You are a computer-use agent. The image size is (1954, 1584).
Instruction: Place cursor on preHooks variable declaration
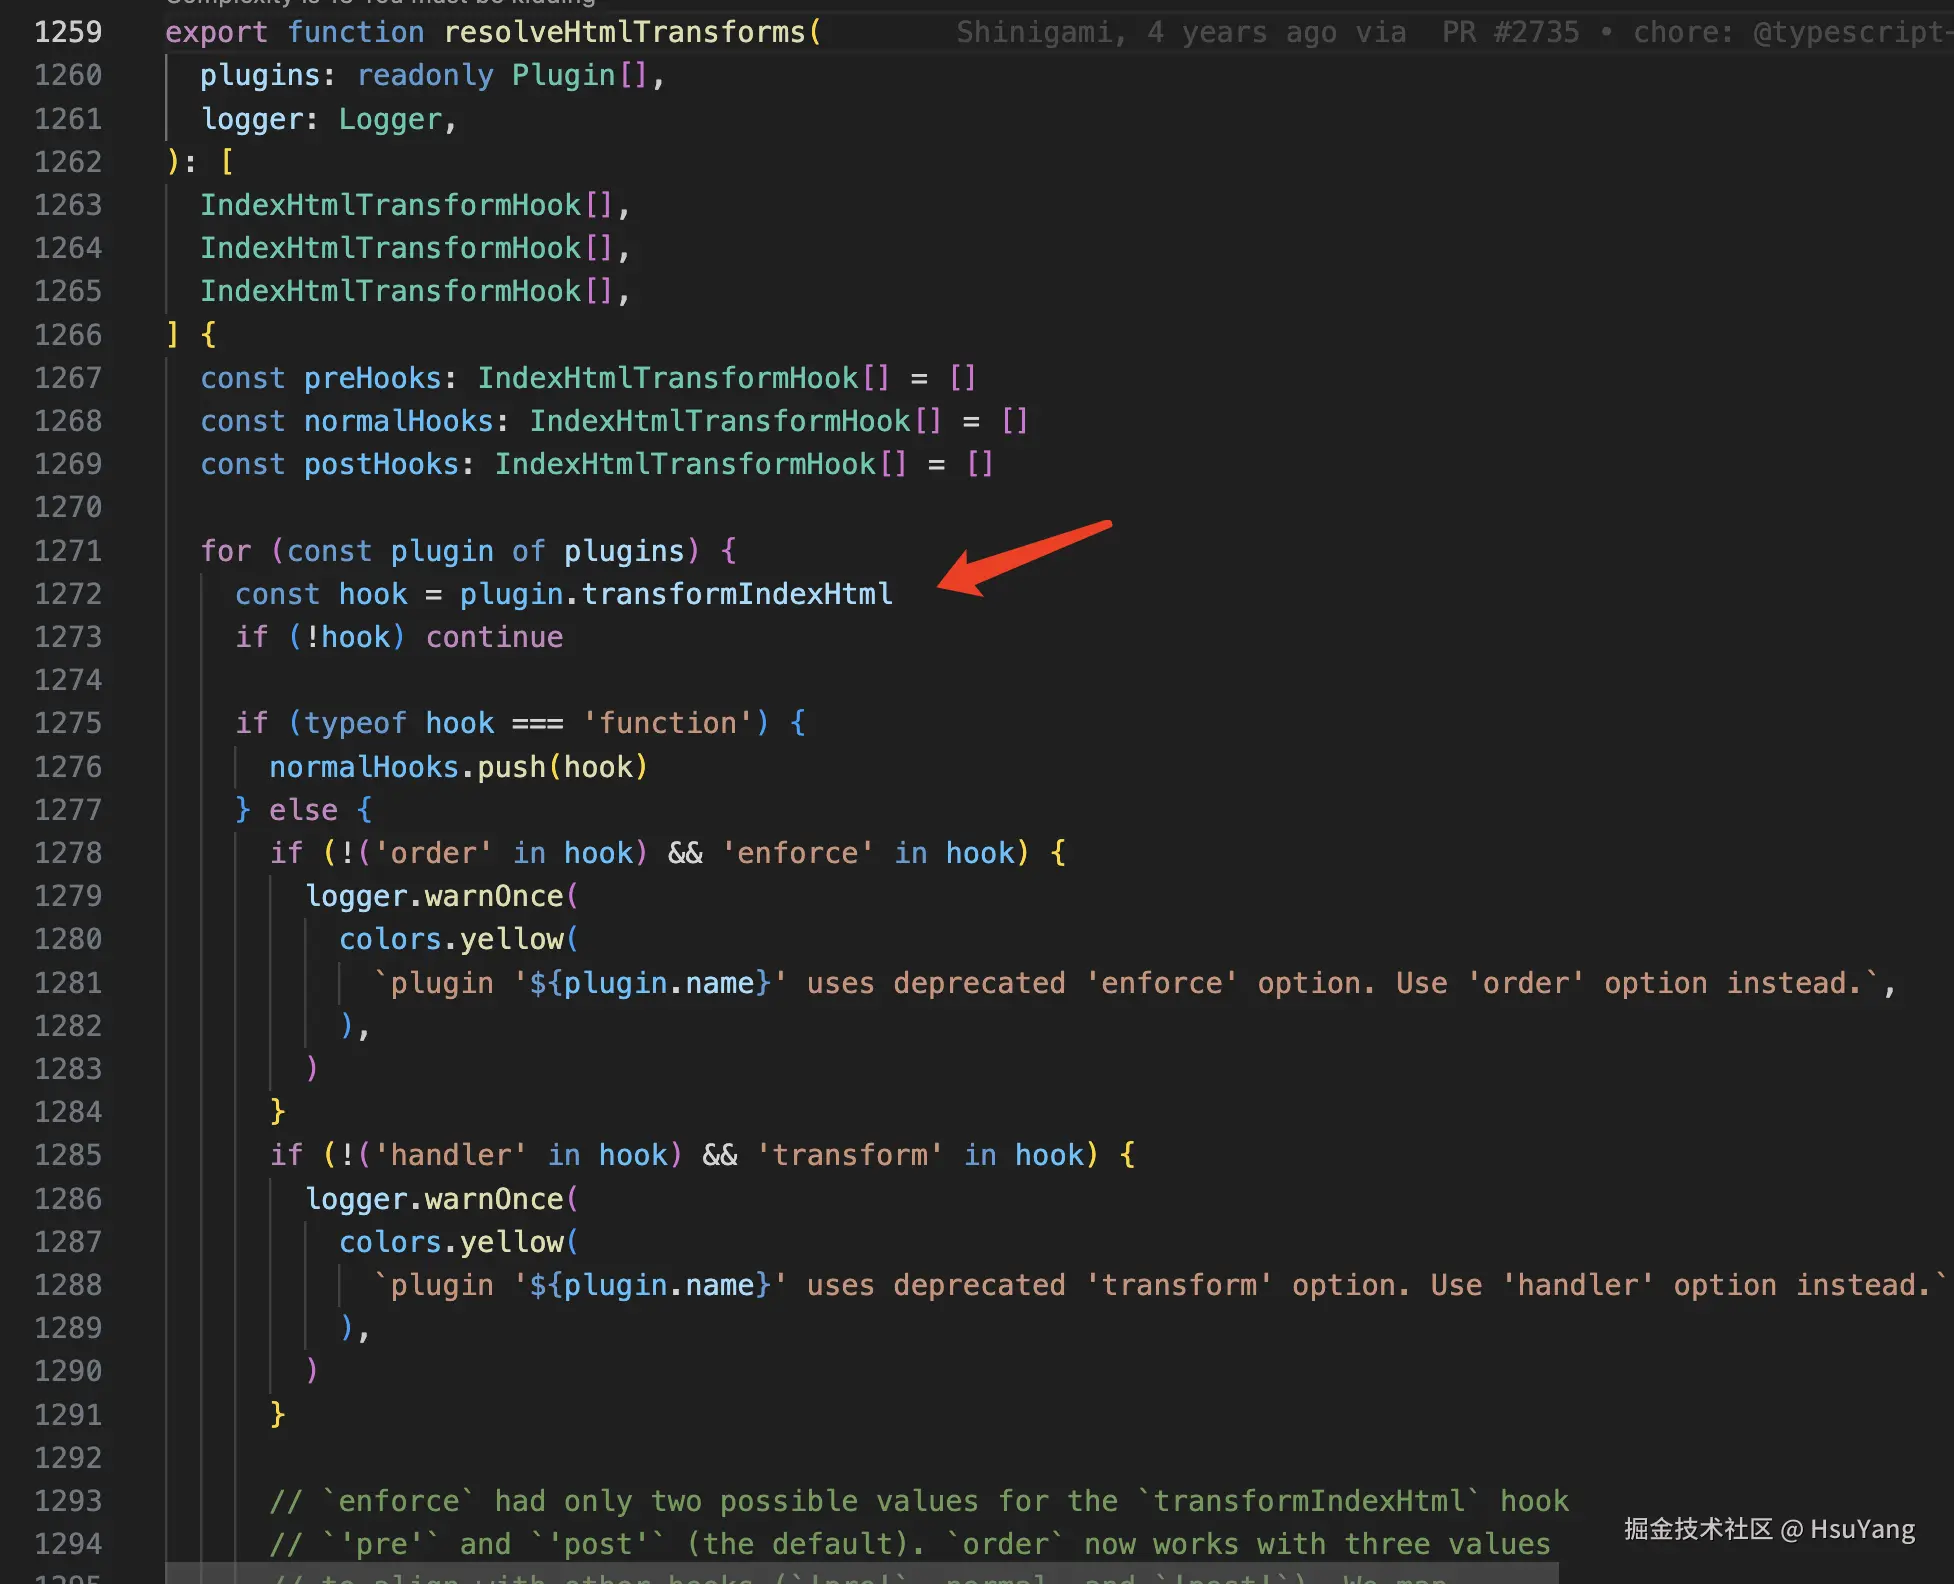[x=372, y=378]
